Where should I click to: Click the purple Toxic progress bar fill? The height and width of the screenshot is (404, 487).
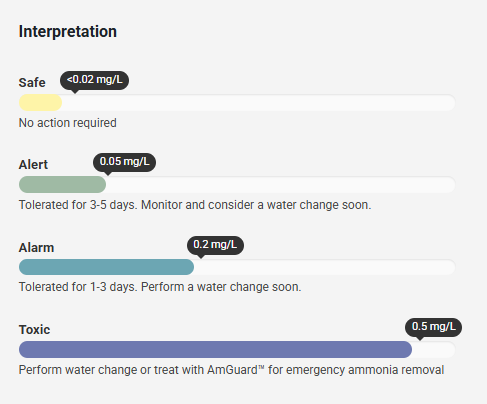pos(215,350)
